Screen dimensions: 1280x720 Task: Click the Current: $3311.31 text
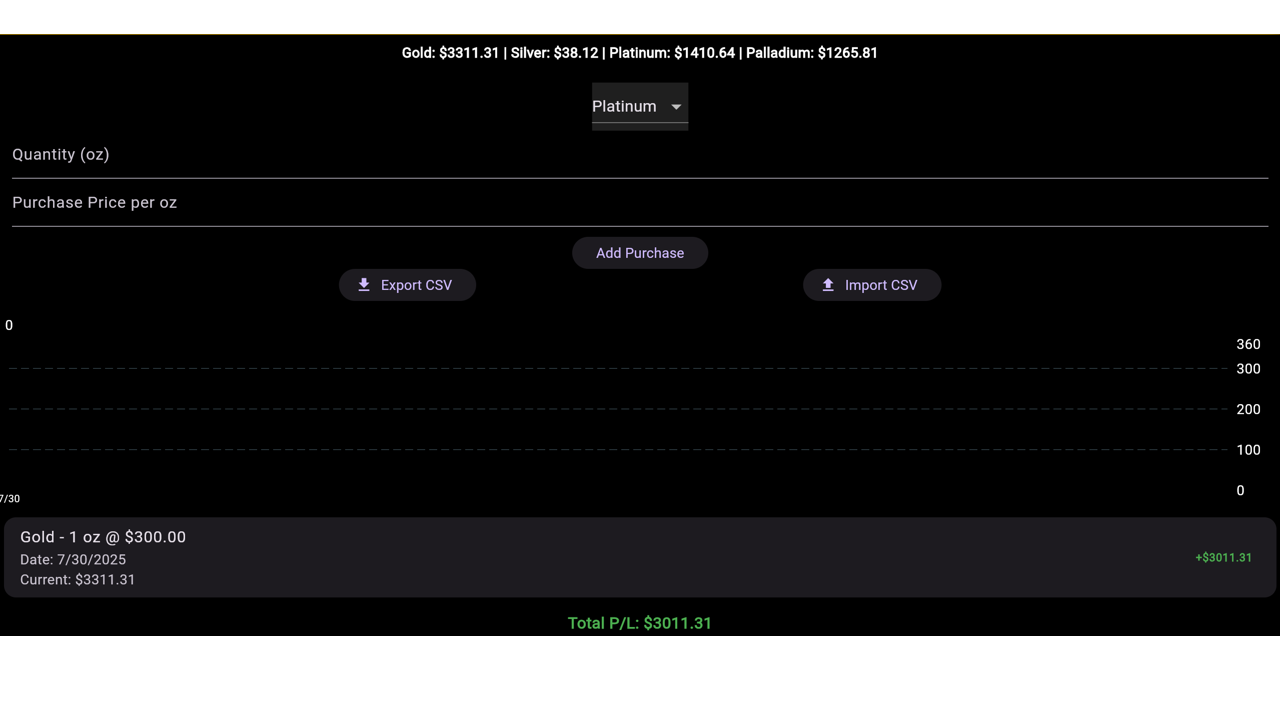point(77,580)
